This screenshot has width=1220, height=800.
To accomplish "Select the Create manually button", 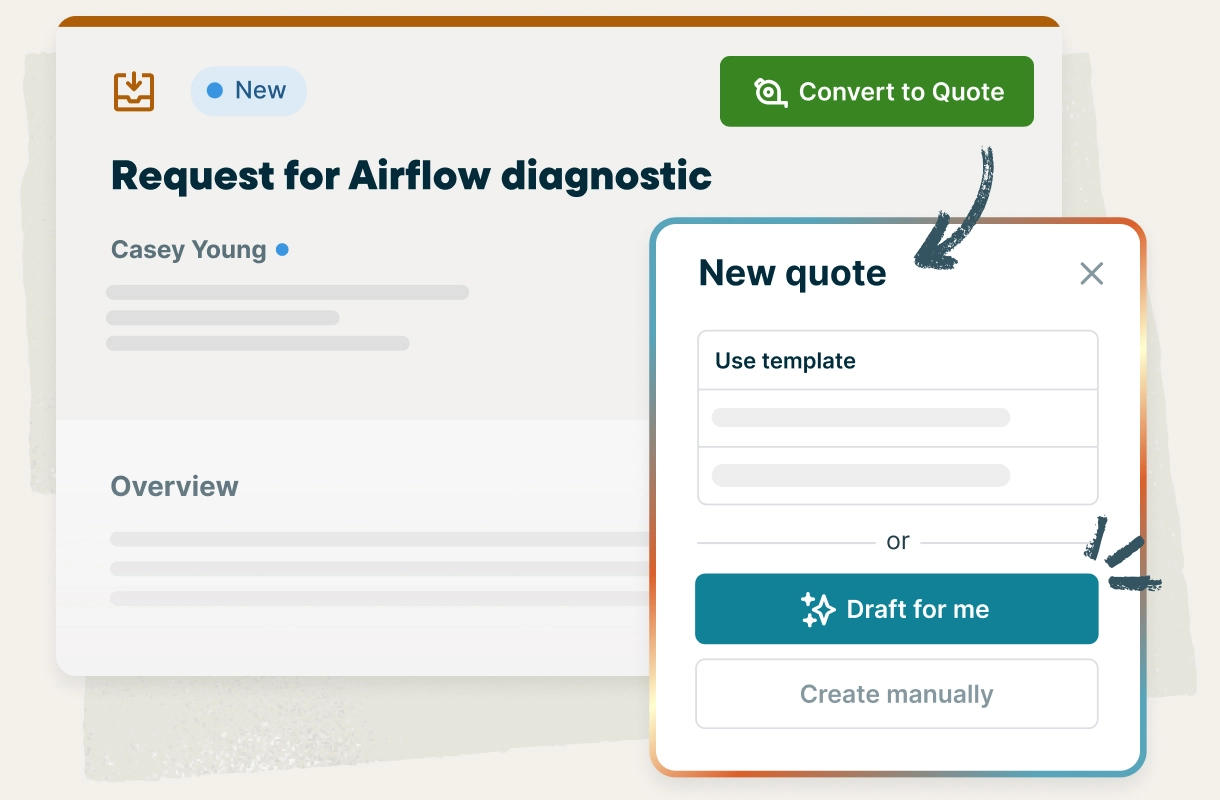I will 896,694.
